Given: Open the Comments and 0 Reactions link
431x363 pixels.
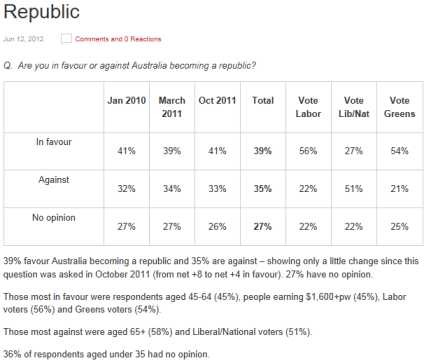Looking at the screenshot, I should [x=118, y=39].
